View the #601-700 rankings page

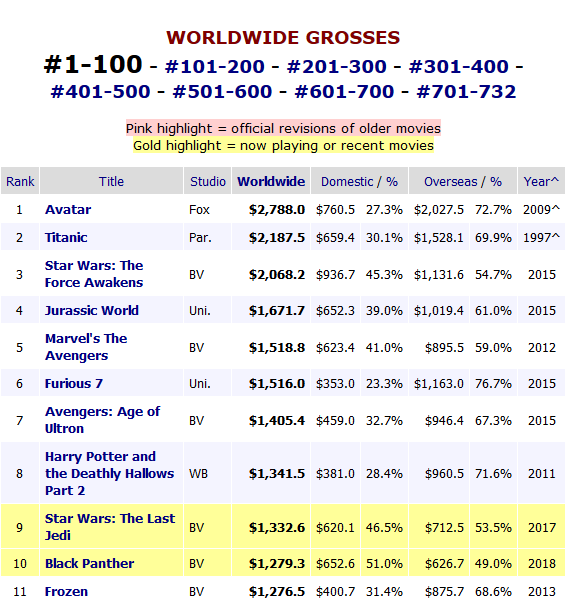(344, 92)
